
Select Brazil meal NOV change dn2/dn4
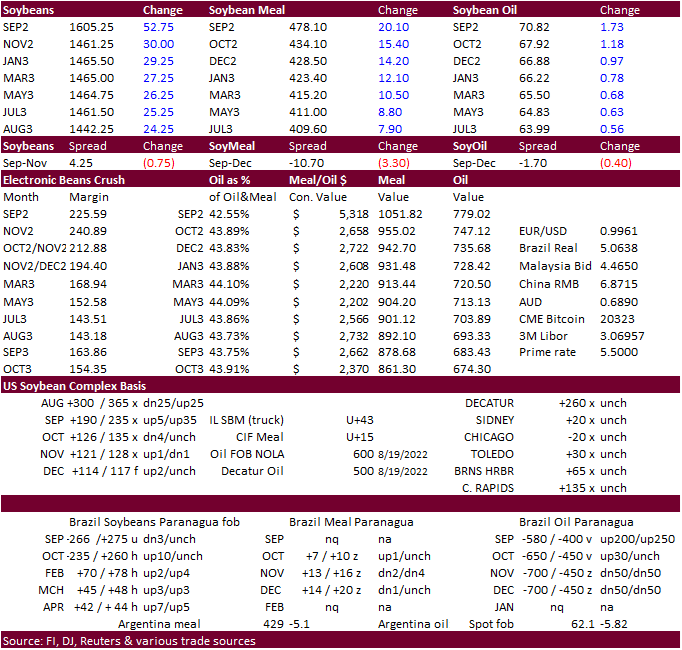pyautogui.click(x=401, y=573)
